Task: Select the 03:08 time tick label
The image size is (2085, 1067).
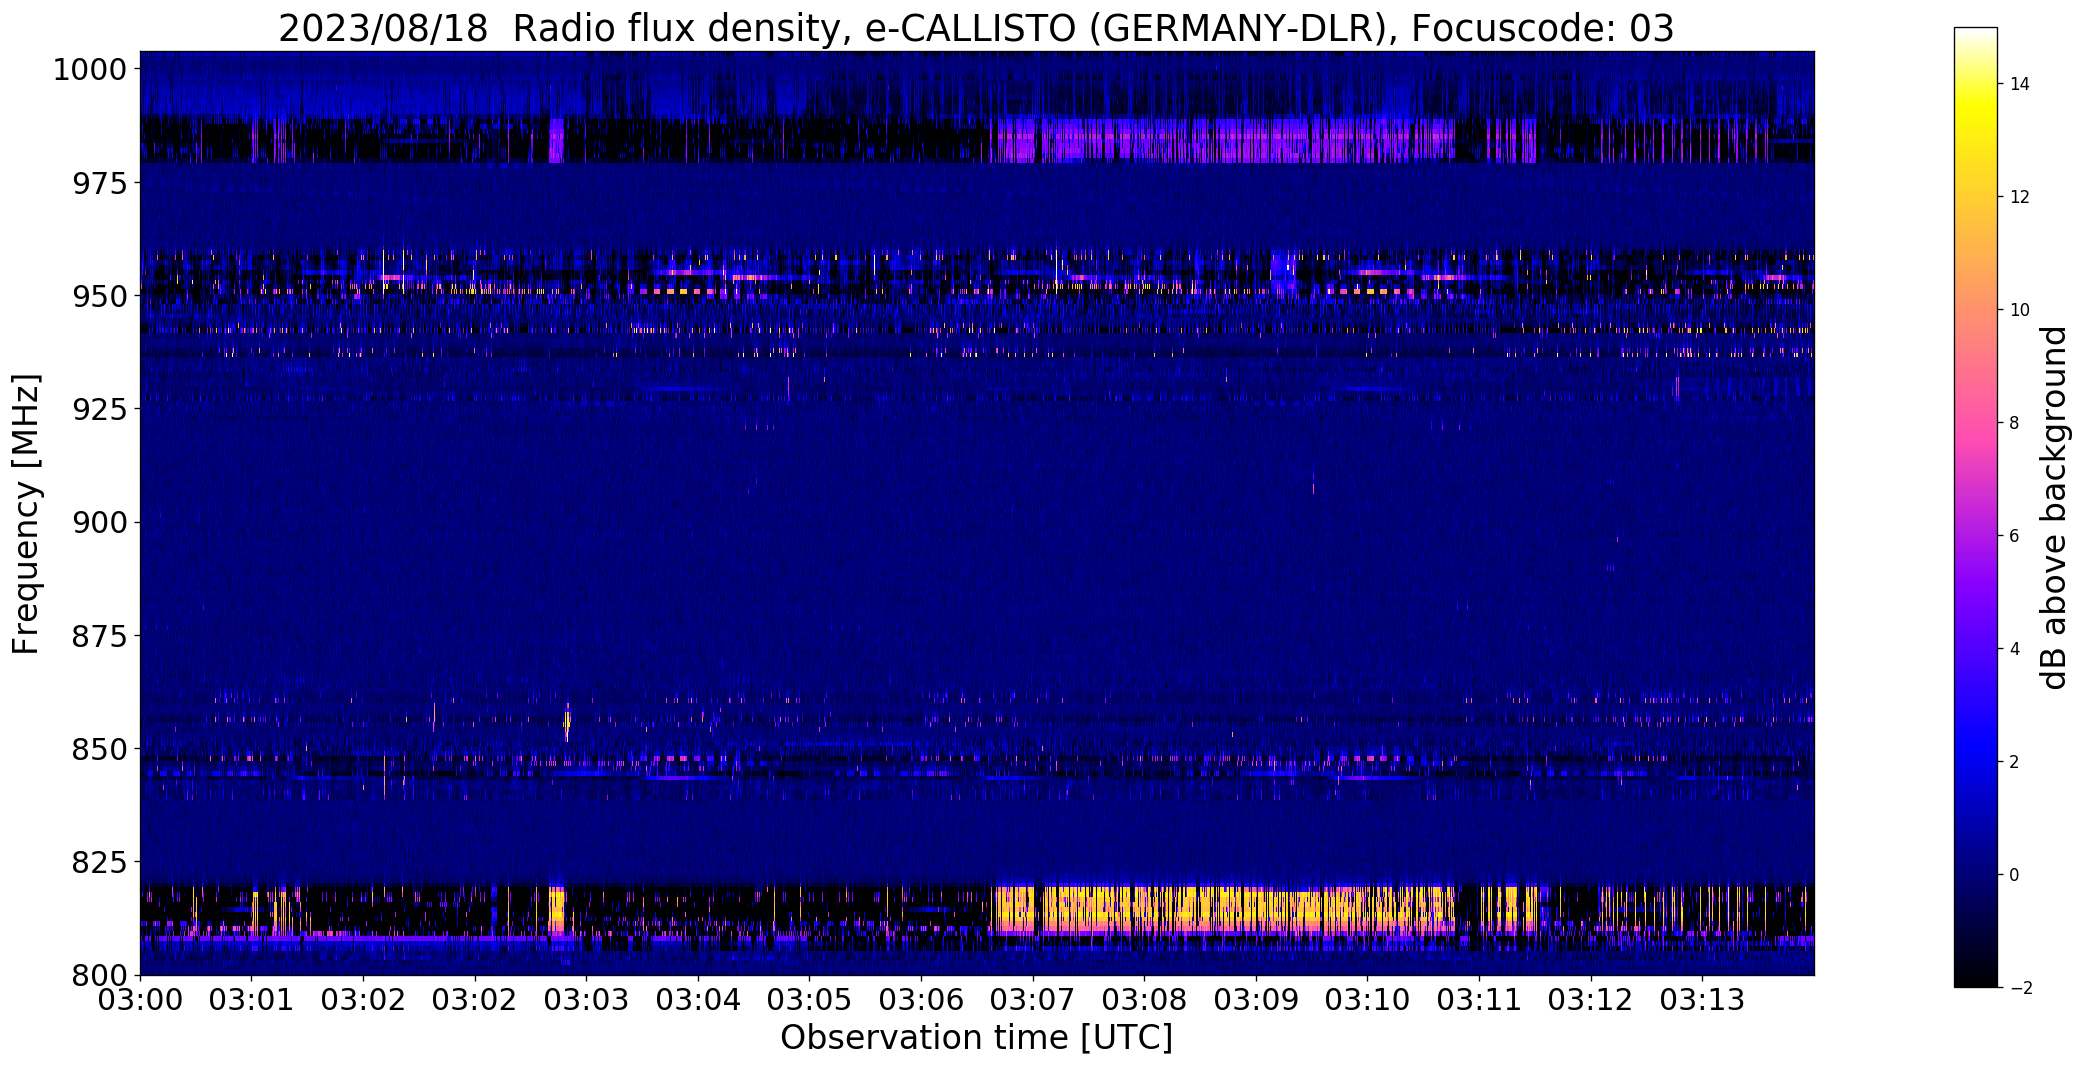Action: pyautogui.click(x=1144, y=999)
